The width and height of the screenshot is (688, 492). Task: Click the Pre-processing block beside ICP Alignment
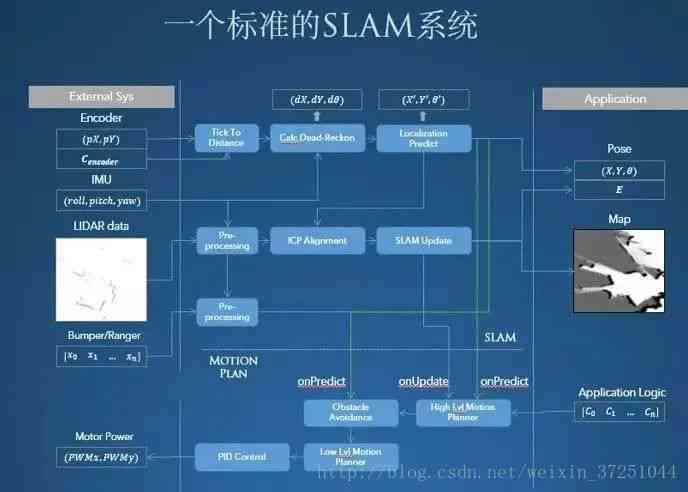coord(227,241)
